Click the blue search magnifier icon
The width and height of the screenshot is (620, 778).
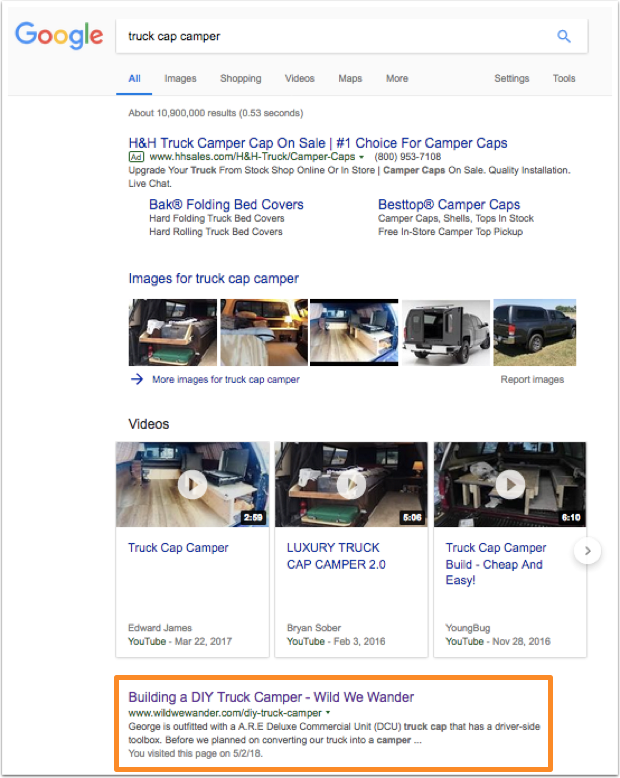tap(563, 36)
